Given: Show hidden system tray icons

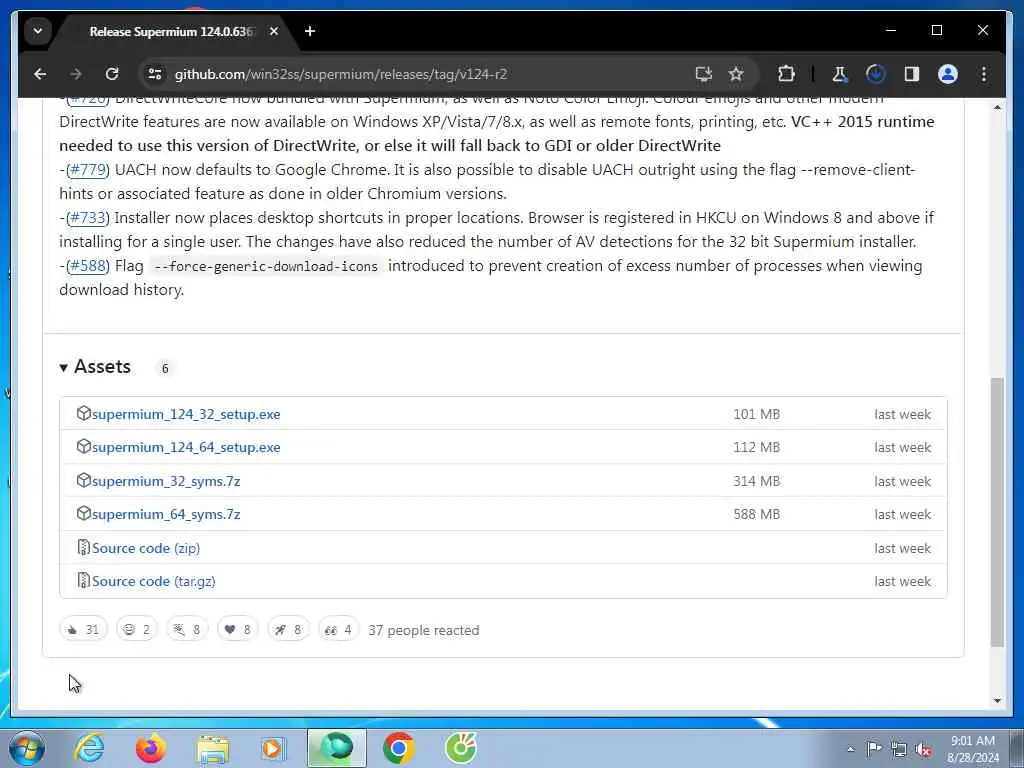Looking at the screenshot, I should click(850, 749).
